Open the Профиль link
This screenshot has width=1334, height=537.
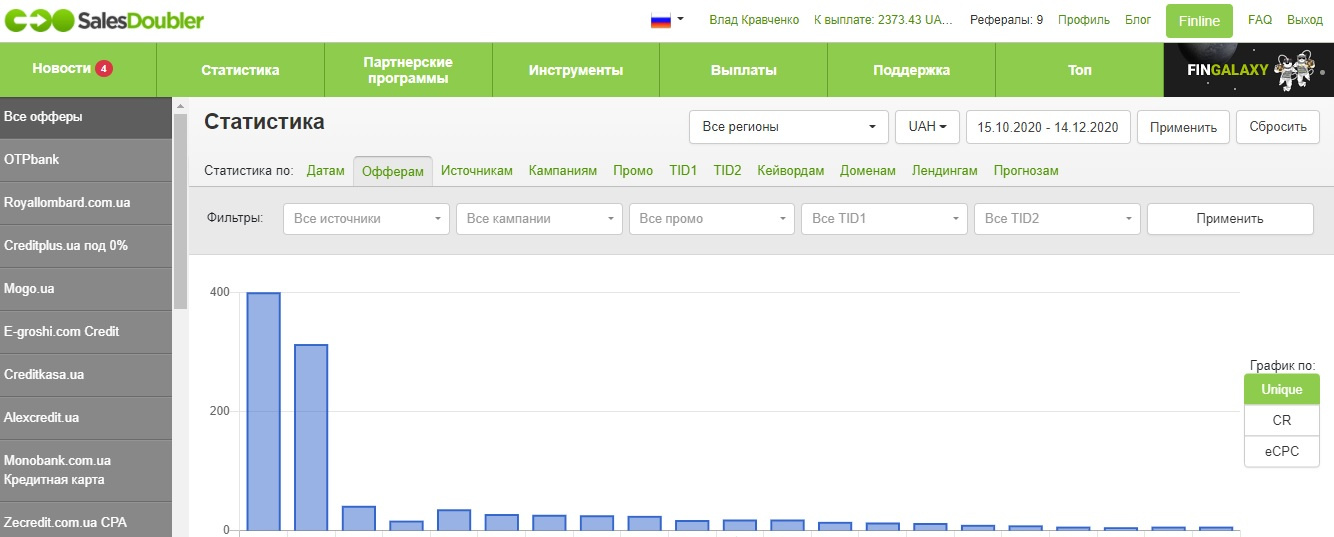(x=1083, y=20)
